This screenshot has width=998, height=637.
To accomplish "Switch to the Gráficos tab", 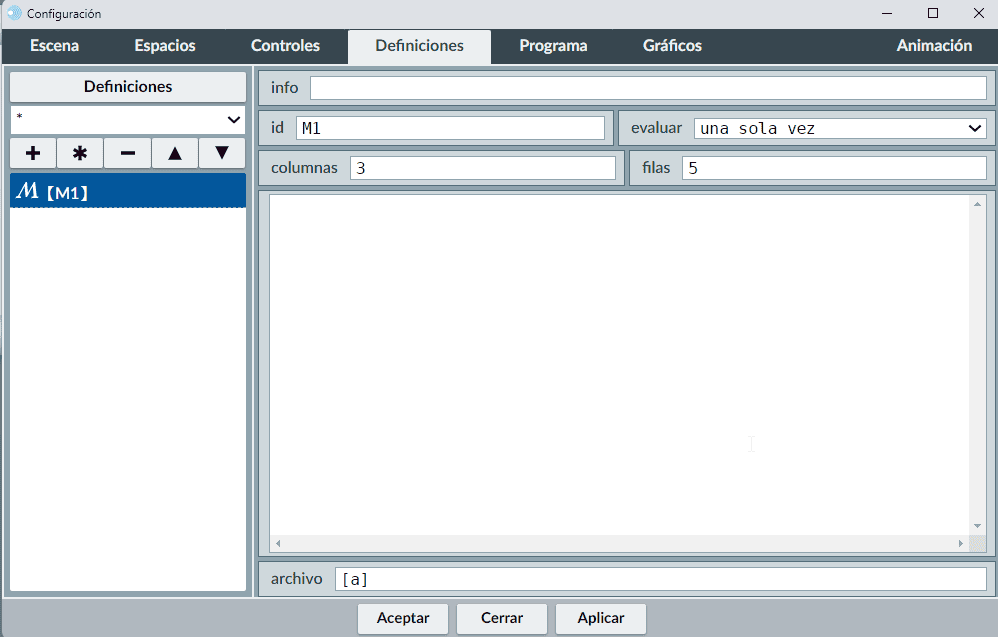I will [x=672, y=46].
